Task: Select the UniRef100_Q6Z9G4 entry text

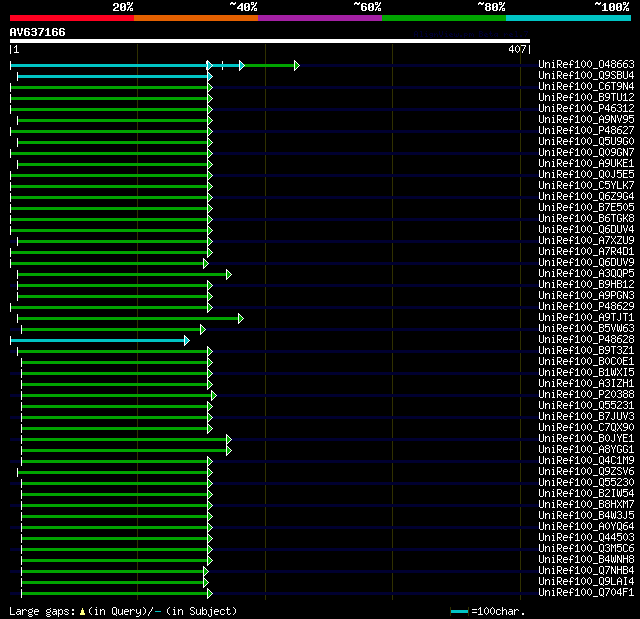Action: click(x=586, y=196)
